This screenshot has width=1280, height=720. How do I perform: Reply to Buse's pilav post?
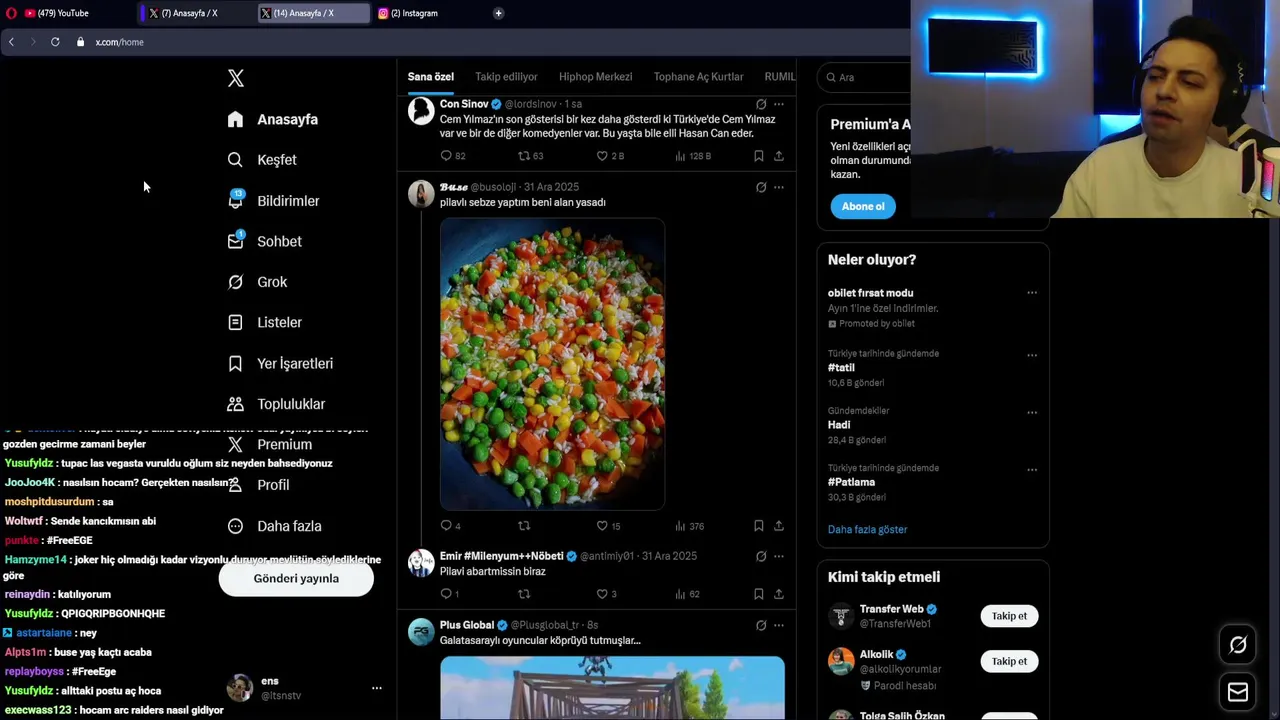446,526
